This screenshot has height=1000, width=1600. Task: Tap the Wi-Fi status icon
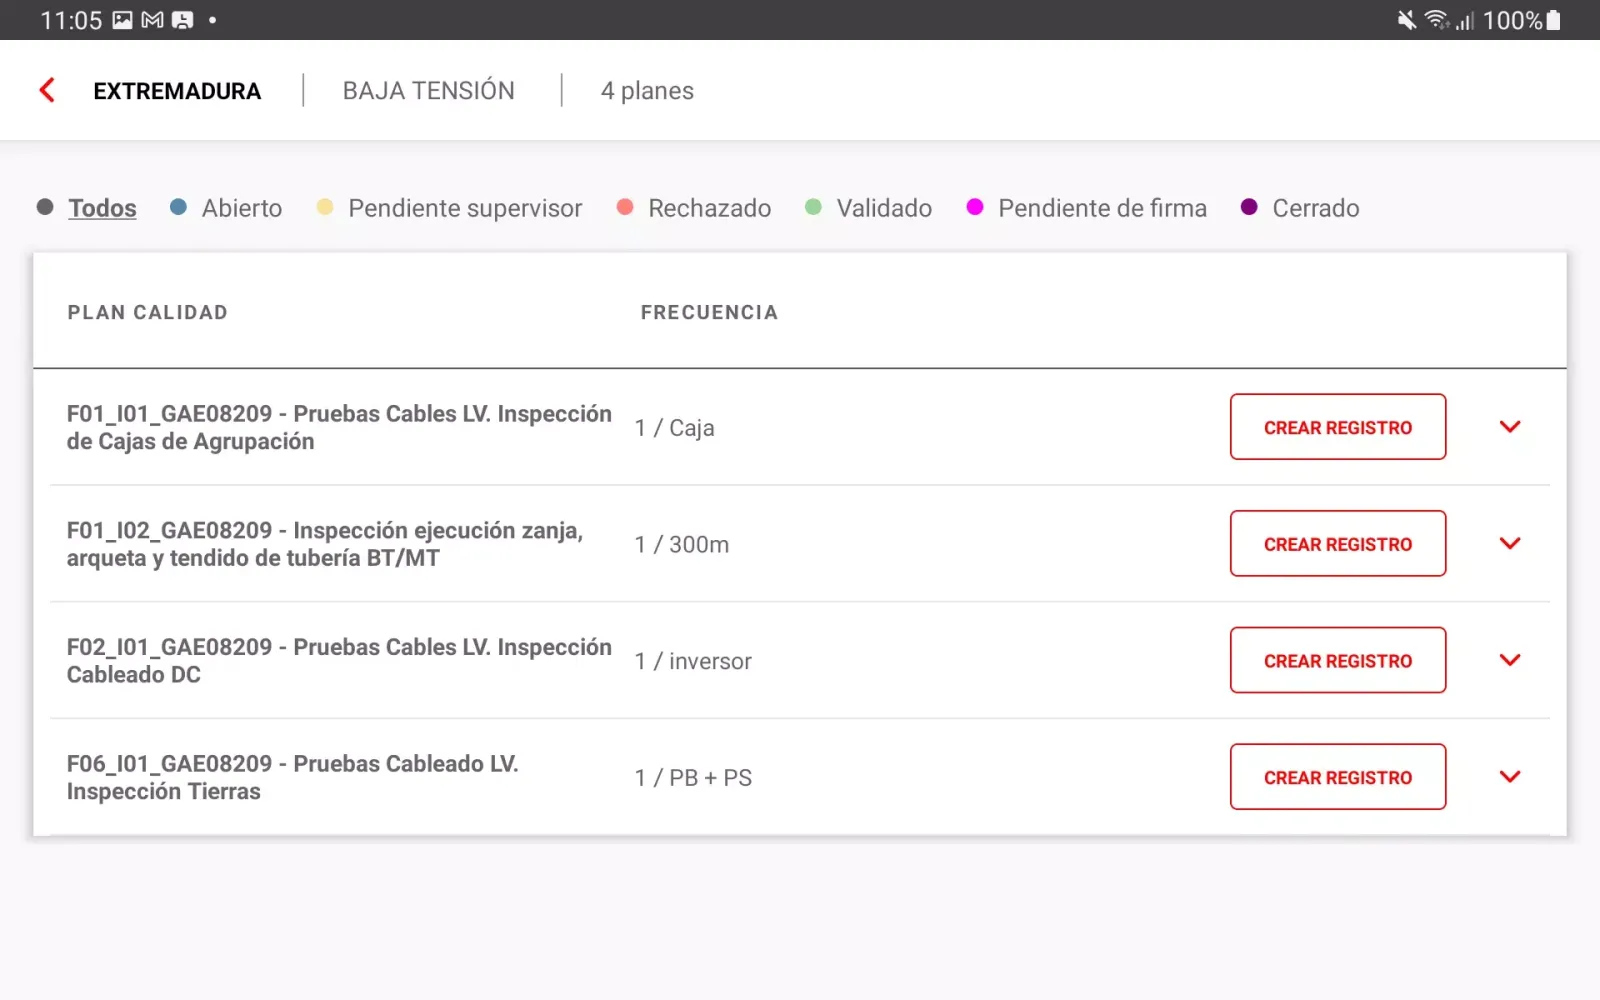coord(1436,20)
